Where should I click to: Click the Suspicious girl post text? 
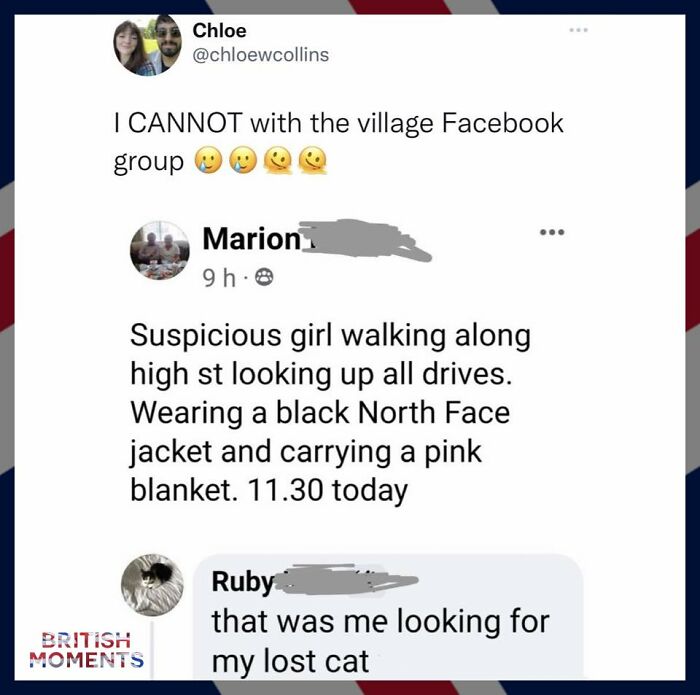point(330,412)
